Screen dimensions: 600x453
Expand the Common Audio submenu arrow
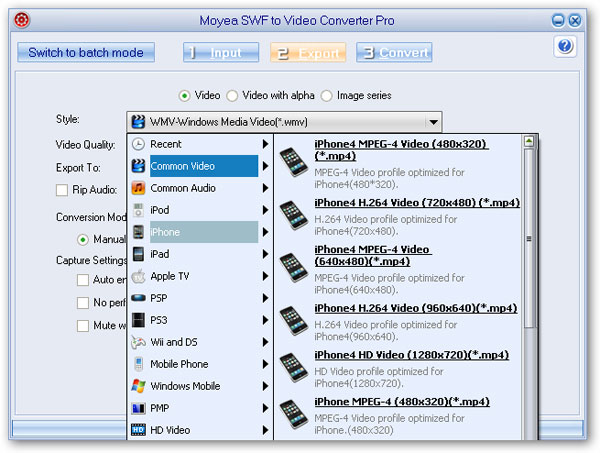coord(265,188)
